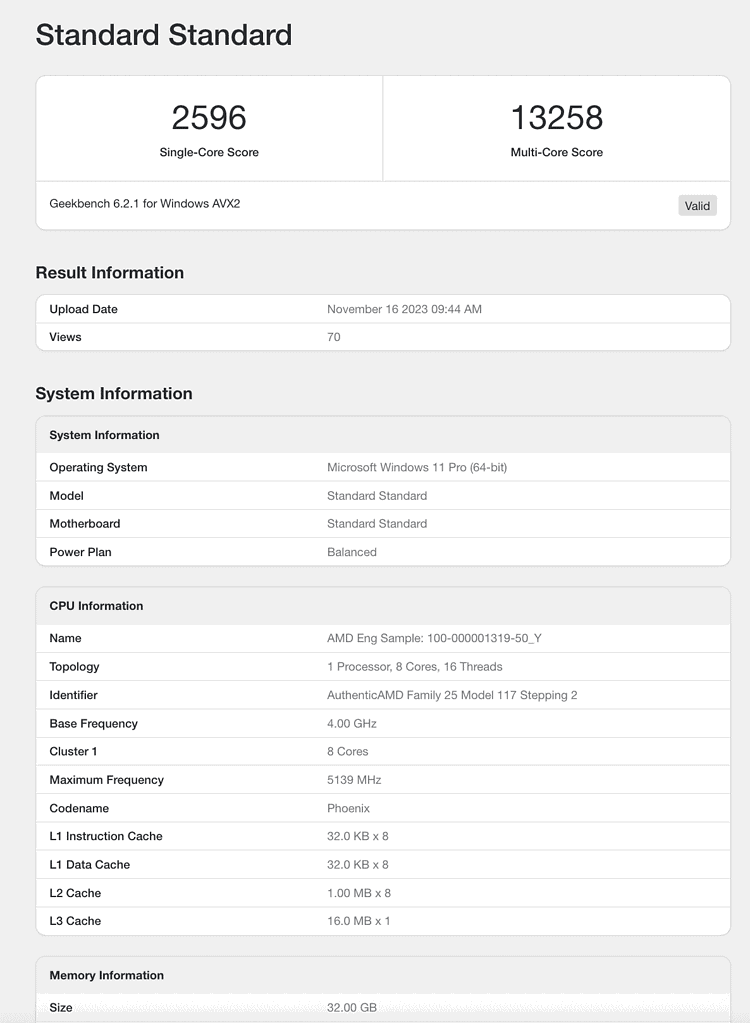Click L1 Data Cache value 32.0 KB x 8
Viewport: 750px width, 1023px height.
(357, 865)
